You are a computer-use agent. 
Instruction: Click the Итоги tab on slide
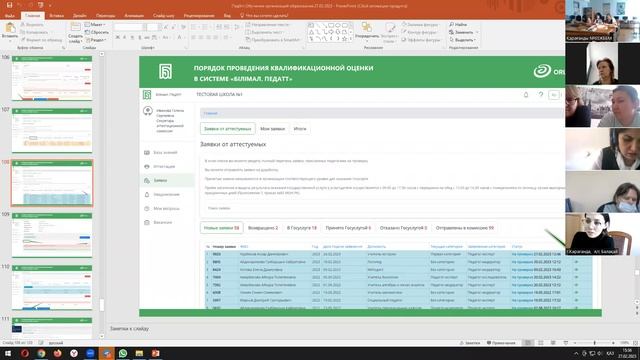pyautogui.click(x=300, y=129)
